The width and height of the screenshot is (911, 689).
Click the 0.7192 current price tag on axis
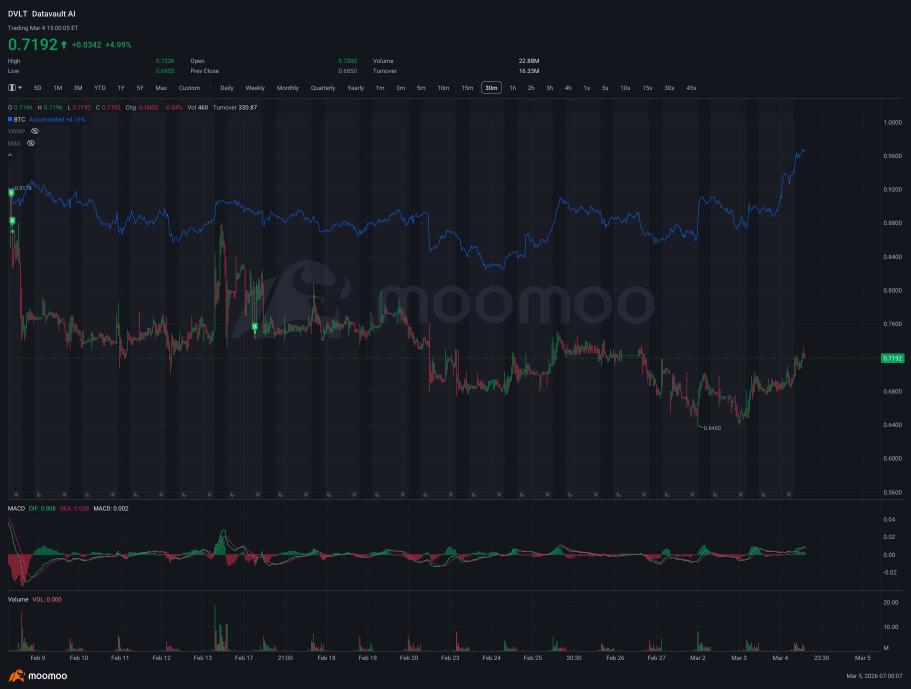pyautogui.click(x=892, y=358)
